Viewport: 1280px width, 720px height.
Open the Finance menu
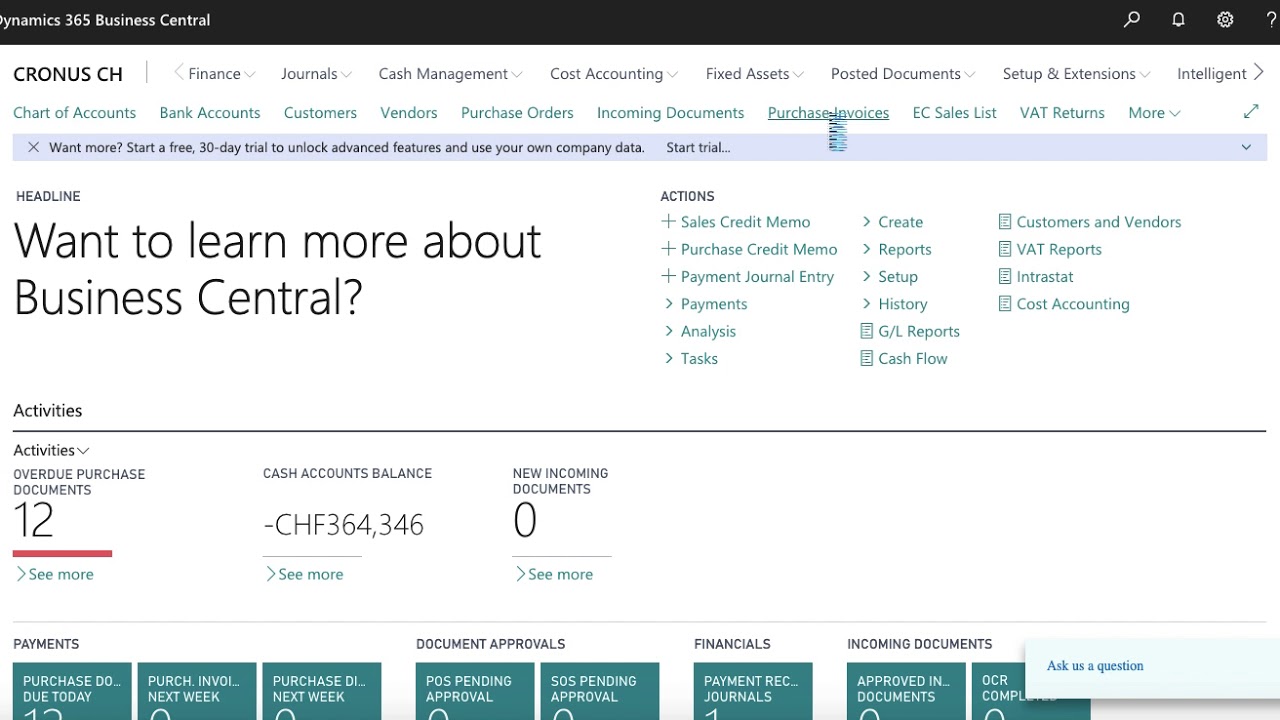(221, 73)
